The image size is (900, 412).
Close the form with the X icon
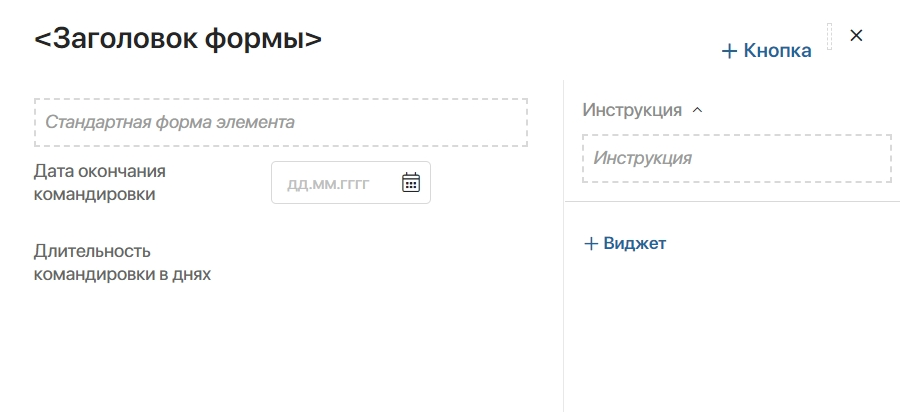pyautogui.click(x=856, y=35)
